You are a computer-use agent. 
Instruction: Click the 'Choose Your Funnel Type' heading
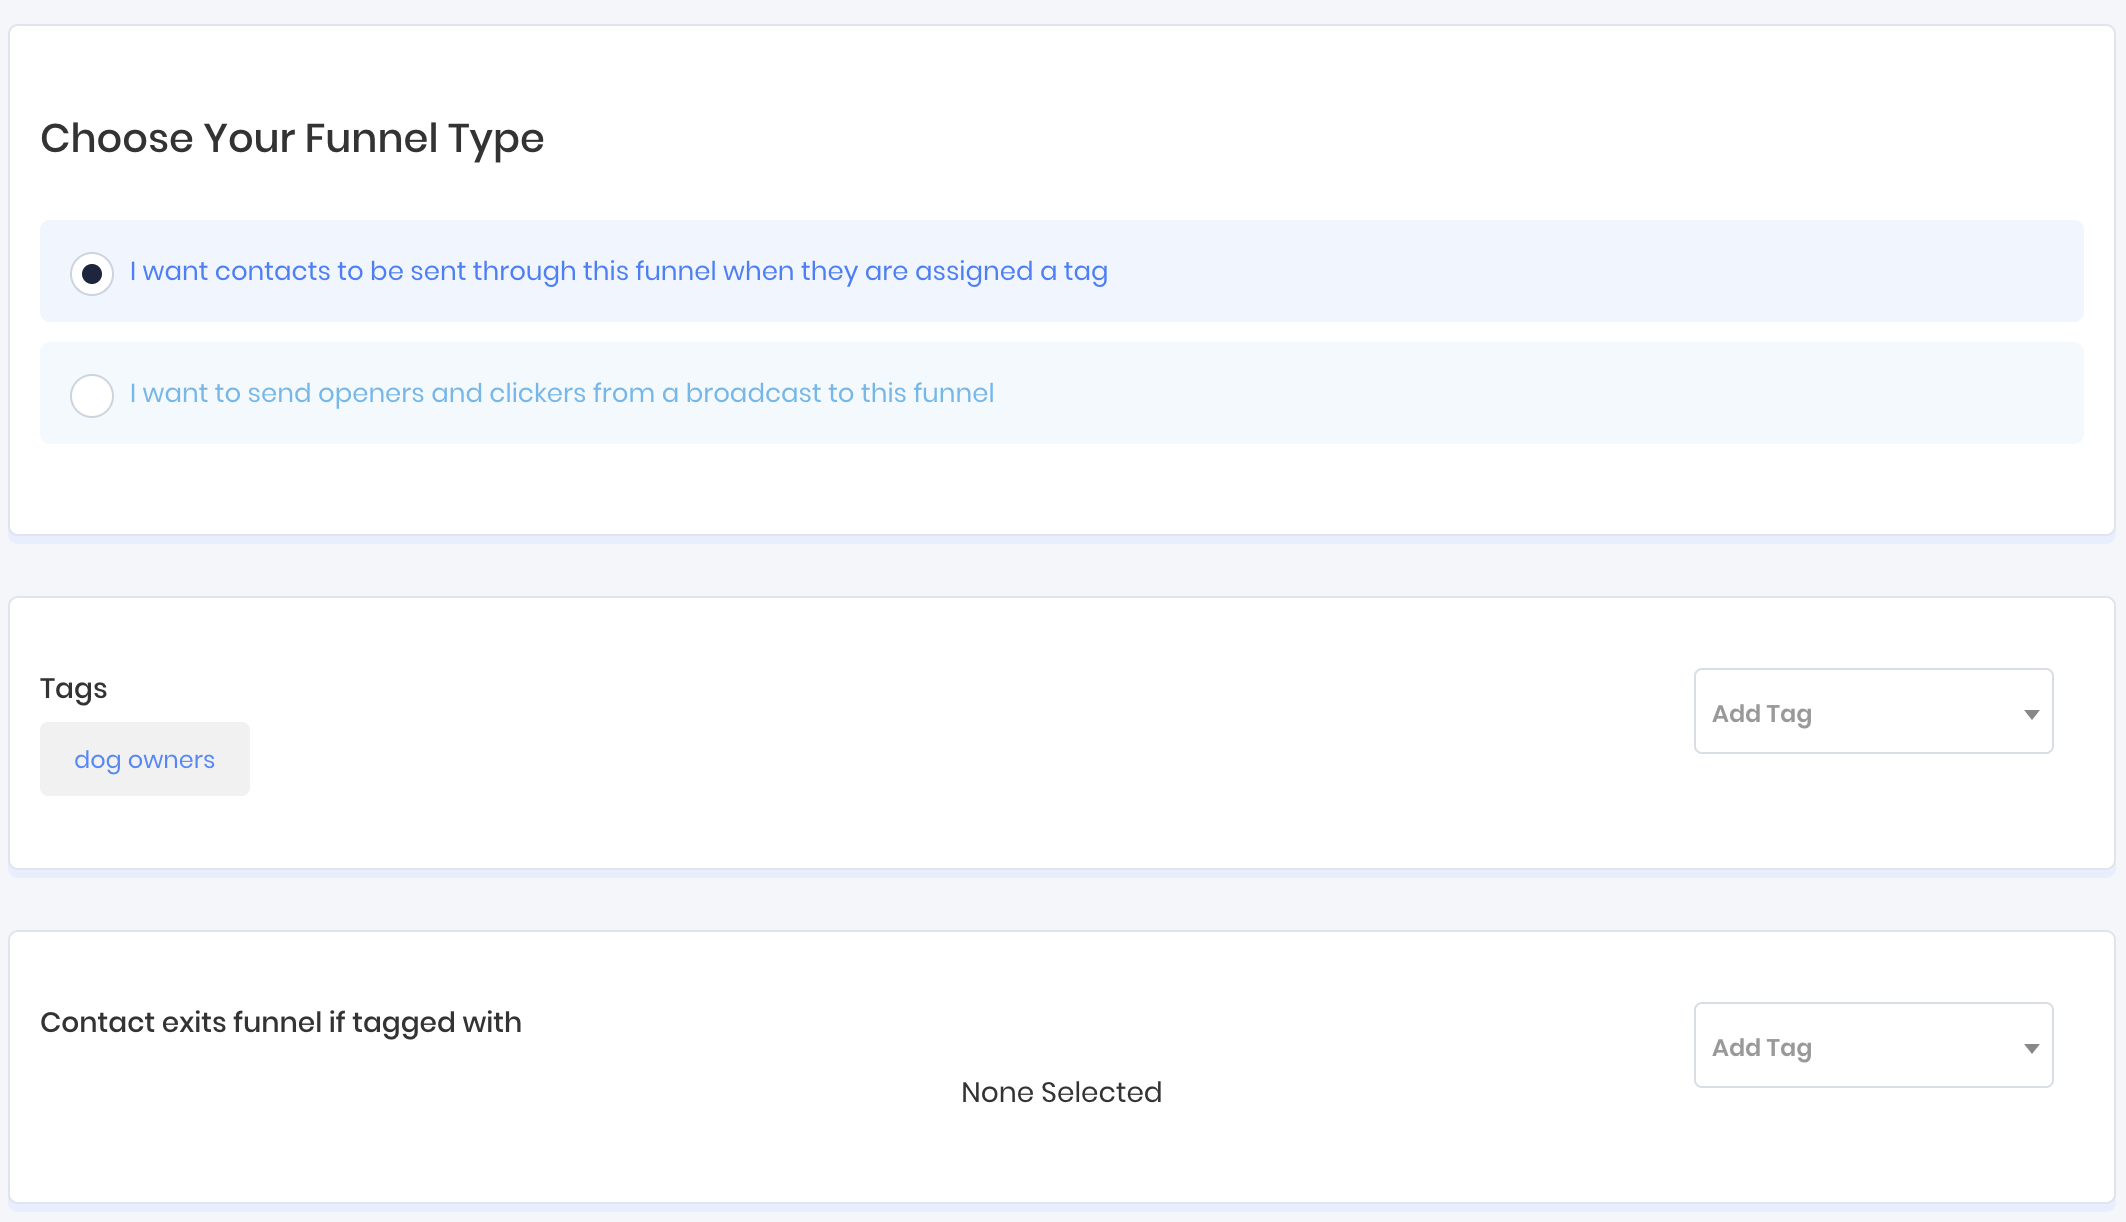pyautogui.click(x=292, y=138)
